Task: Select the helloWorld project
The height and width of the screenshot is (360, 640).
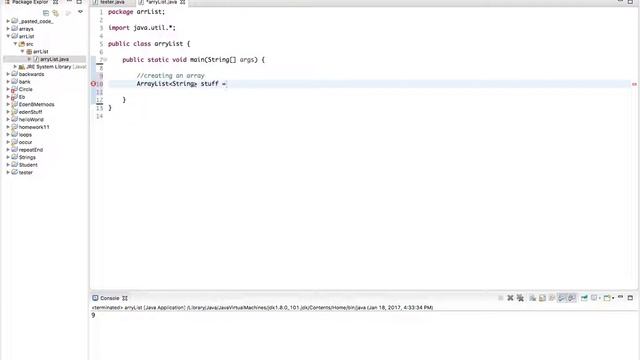Action: tap(31, 120)
